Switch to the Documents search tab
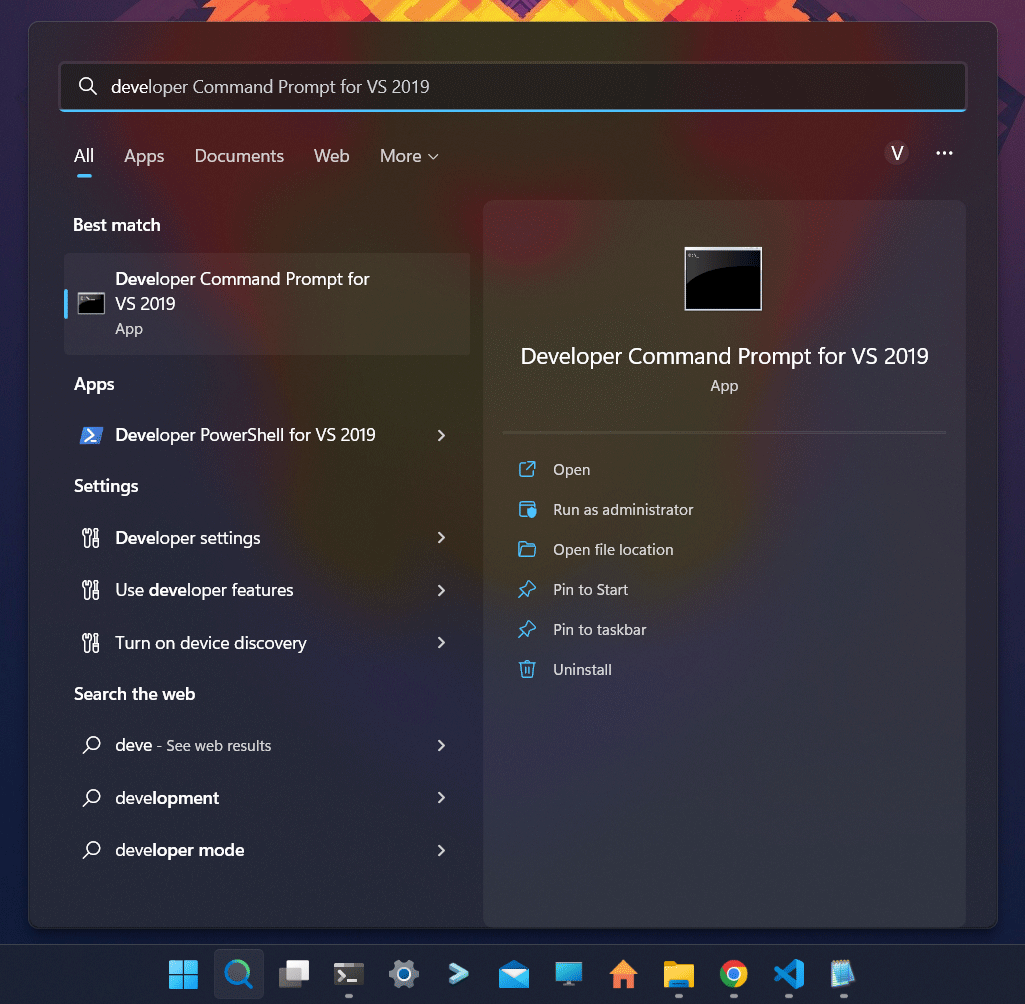 (x=239, y=156)
